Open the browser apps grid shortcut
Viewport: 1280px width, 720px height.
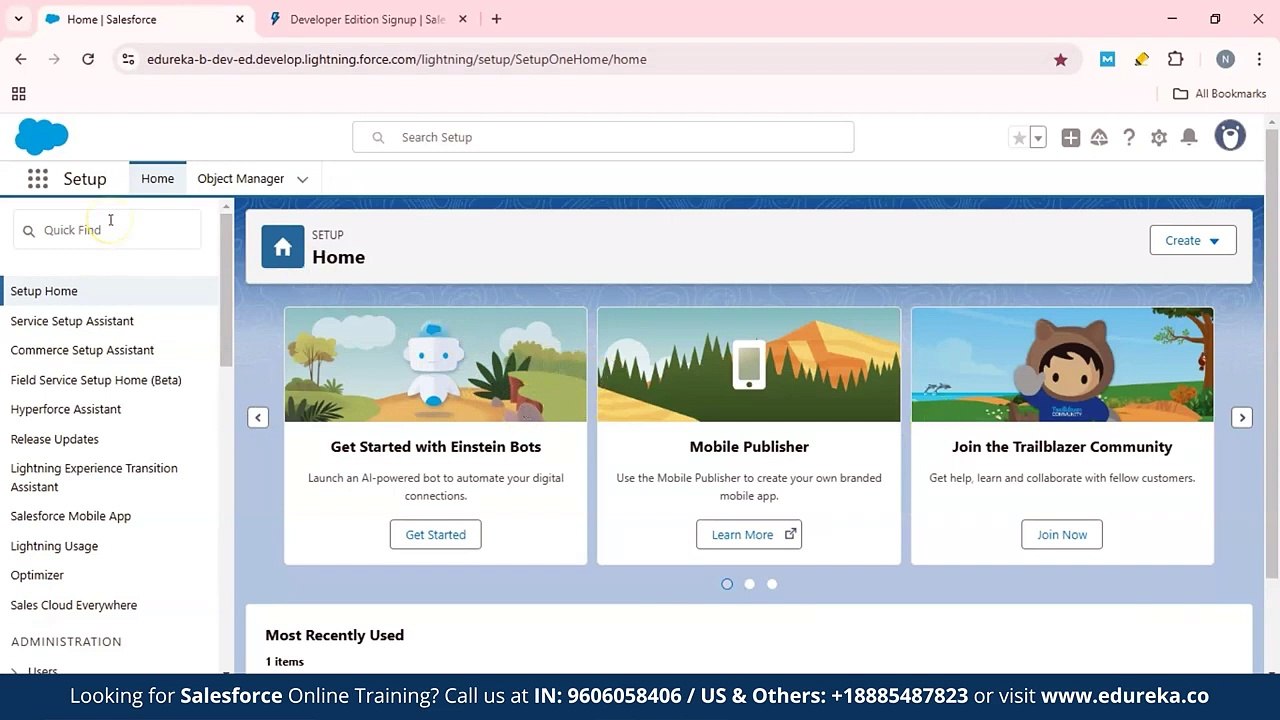tap(18, 94)
